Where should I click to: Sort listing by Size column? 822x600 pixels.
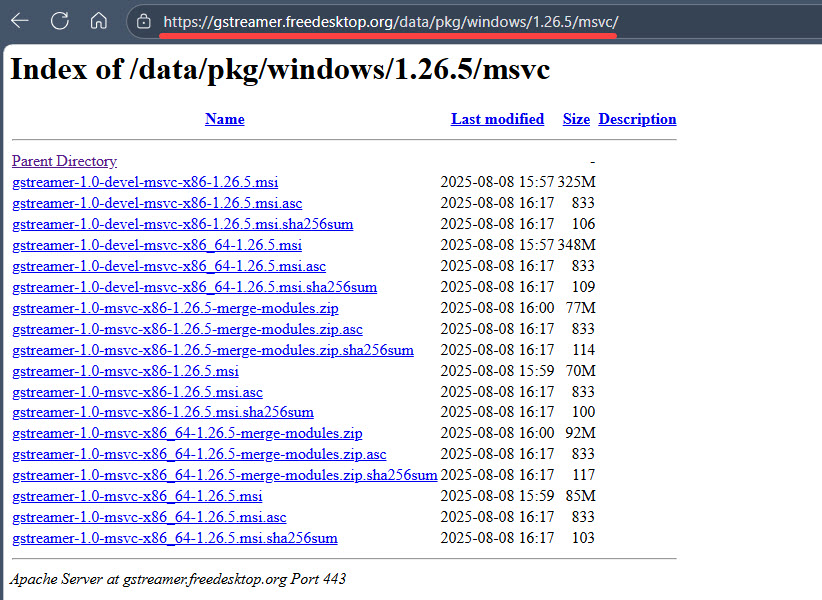(576, 119)
